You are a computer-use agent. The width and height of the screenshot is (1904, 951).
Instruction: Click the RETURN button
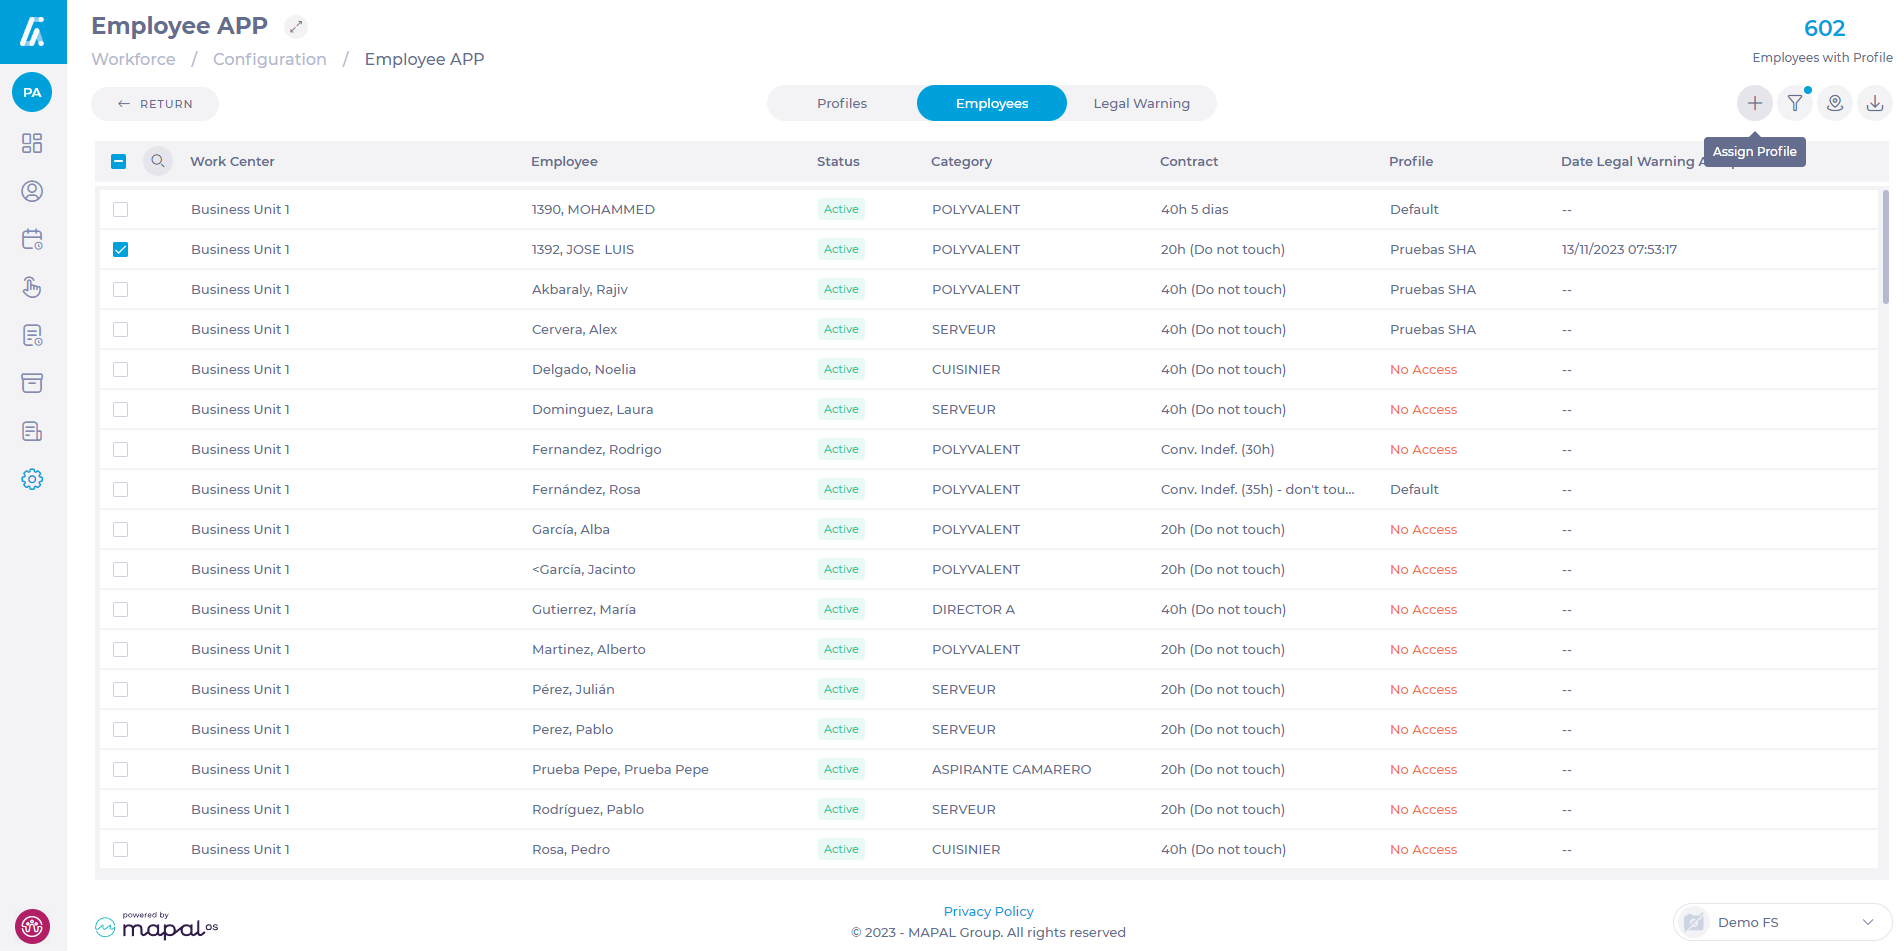click(155, 104)
